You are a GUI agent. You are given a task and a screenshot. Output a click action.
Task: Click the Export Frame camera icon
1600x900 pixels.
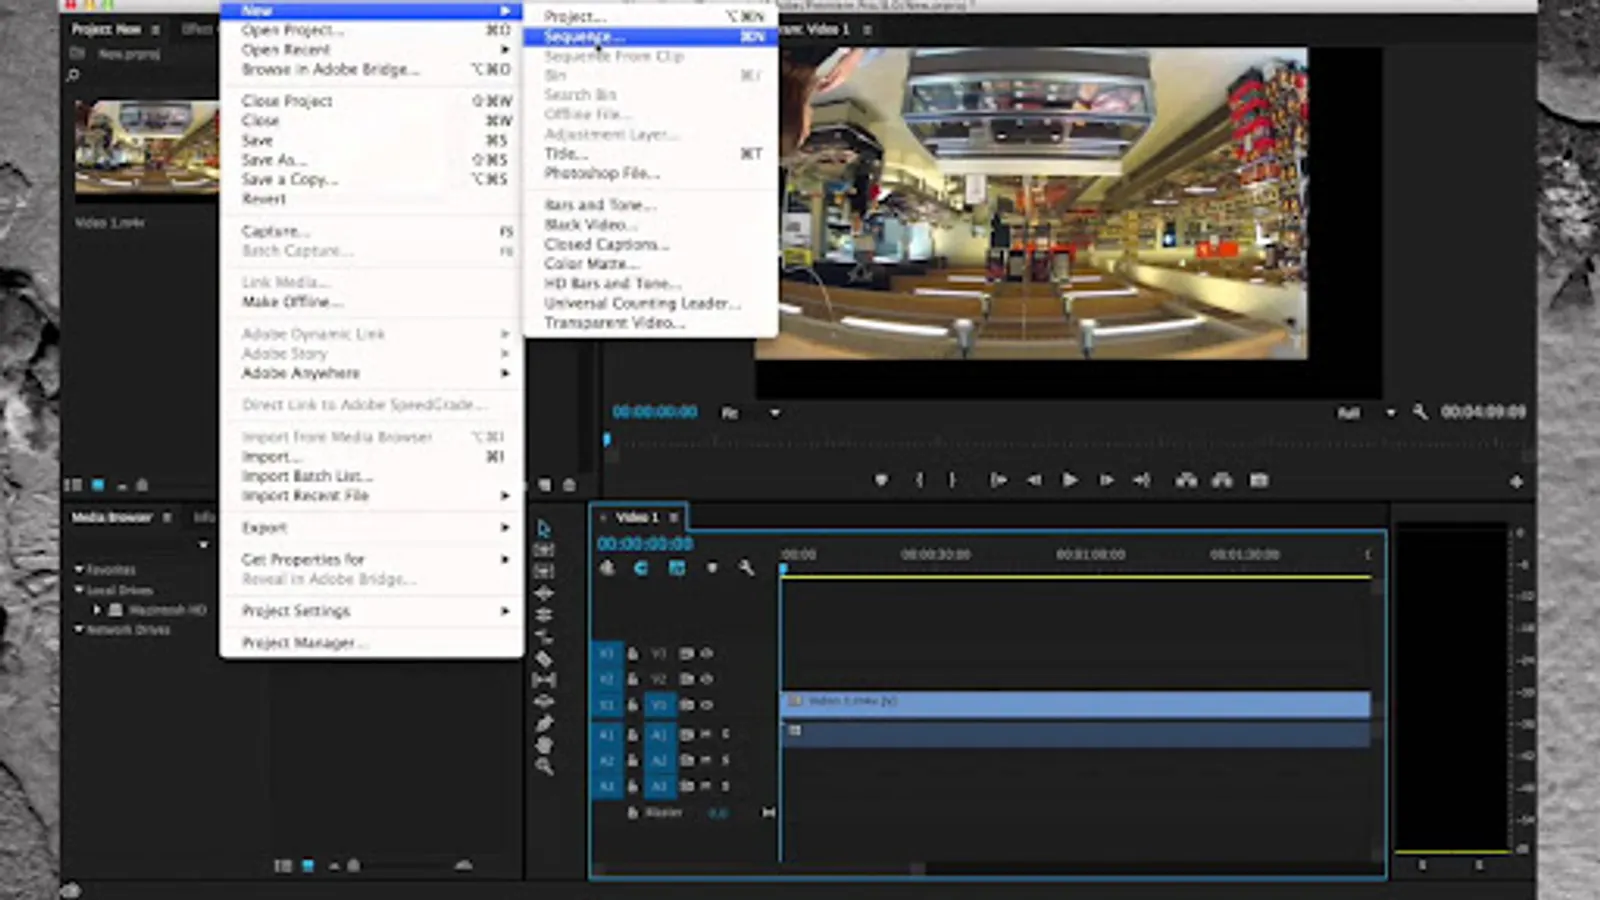pyautogui.click(x=1259, y=481)
